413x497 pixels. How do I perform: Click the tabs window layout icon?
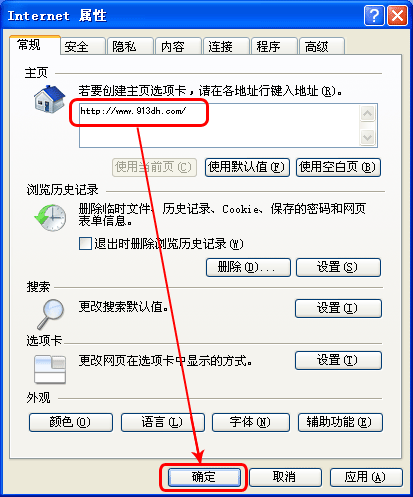[50, 369]
